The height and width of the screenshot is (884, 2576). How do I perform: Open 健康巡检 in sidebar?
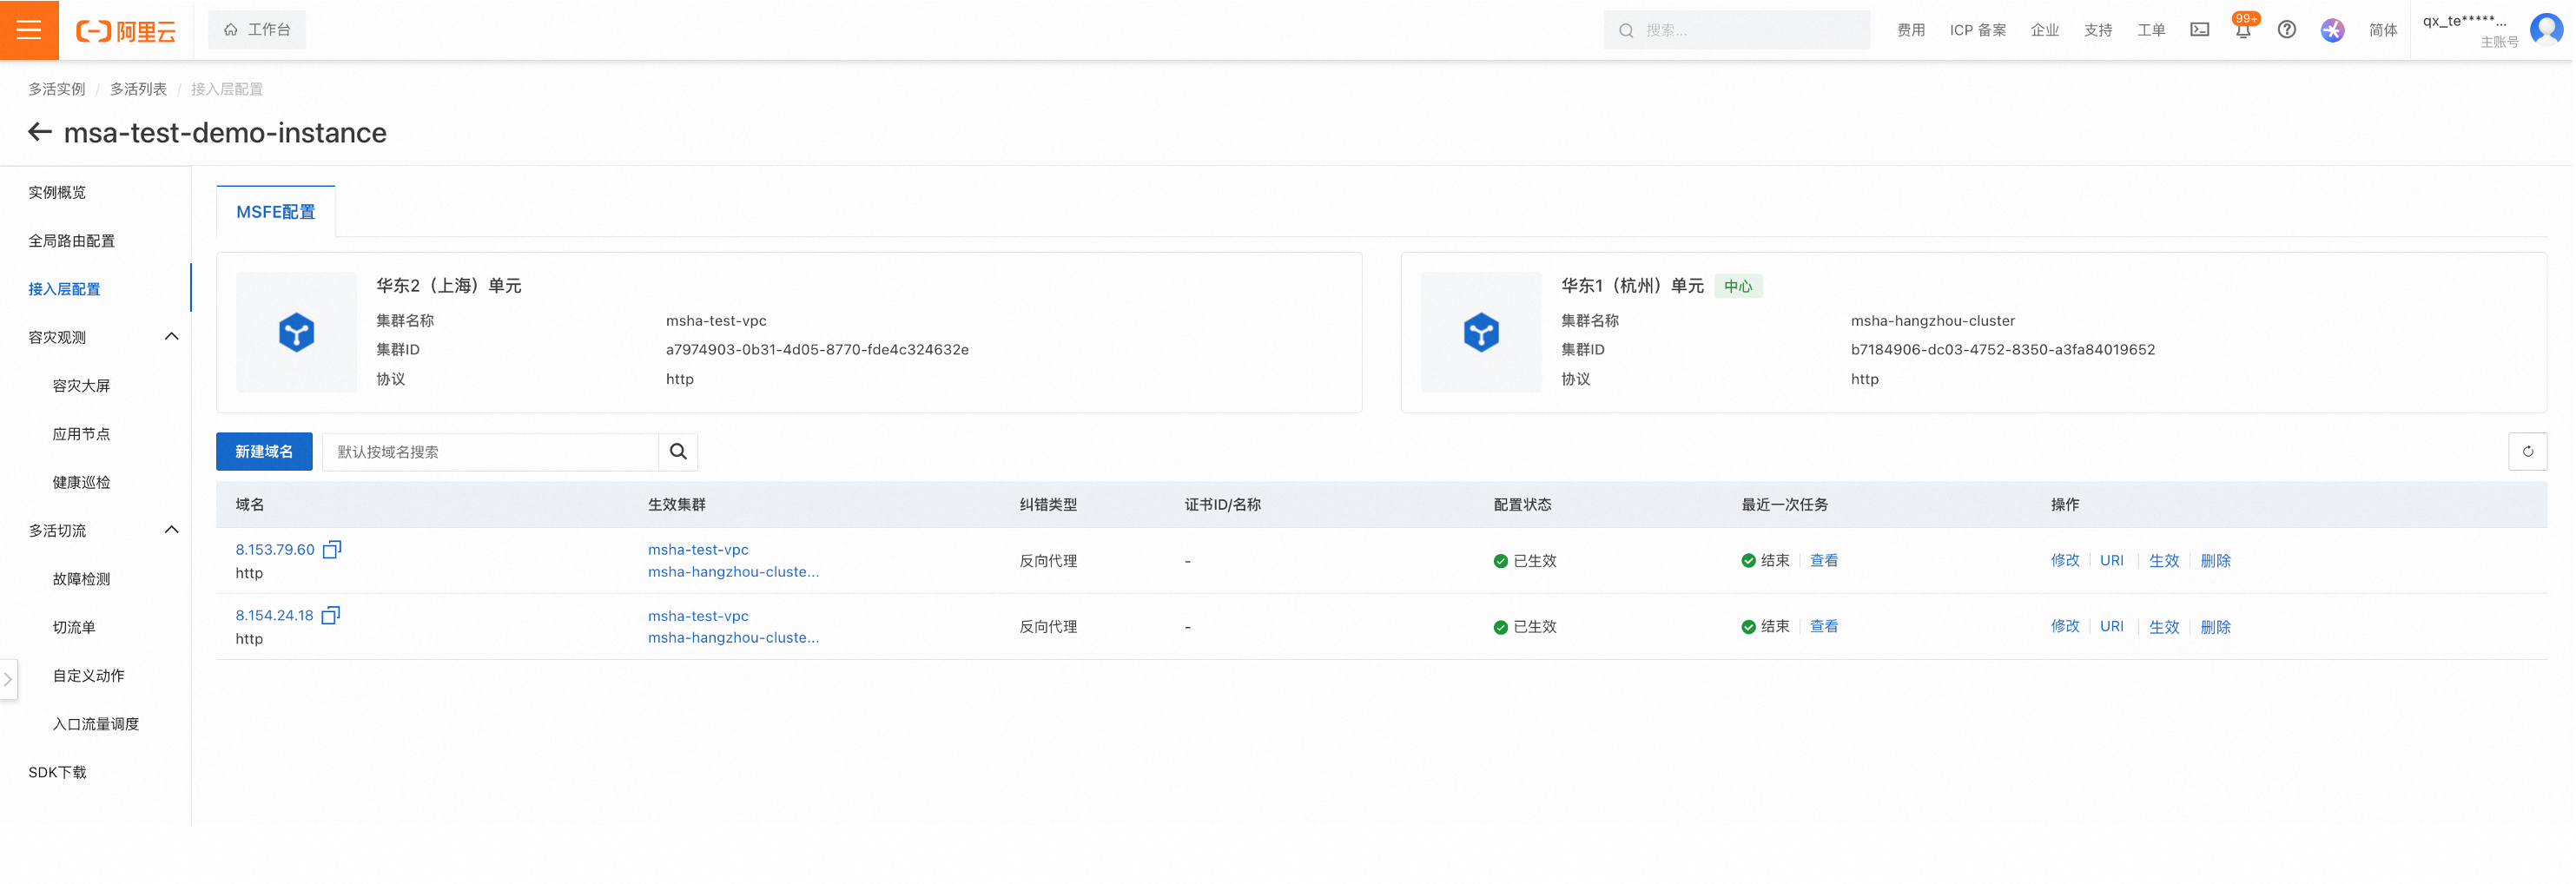[81, 482]
